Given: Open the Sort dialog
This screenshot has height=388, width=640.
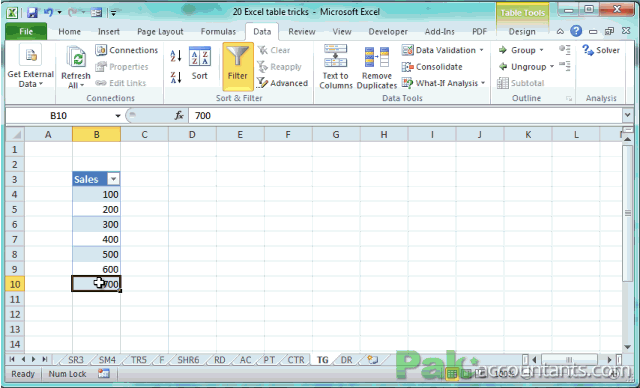Looking at the screenshot, I should 200,64.
